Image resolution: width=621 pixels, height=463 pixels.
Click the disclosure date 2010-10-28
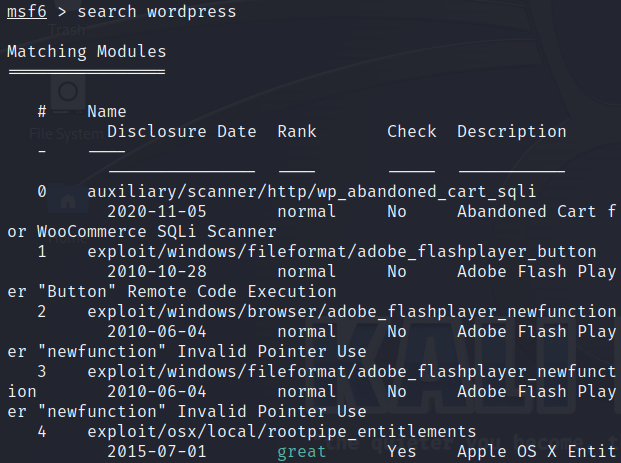pos(157,272)
